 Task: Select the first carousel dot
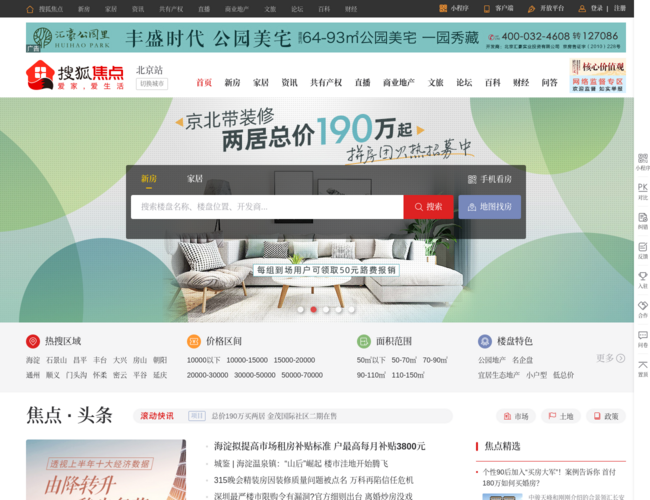[301, 309]
